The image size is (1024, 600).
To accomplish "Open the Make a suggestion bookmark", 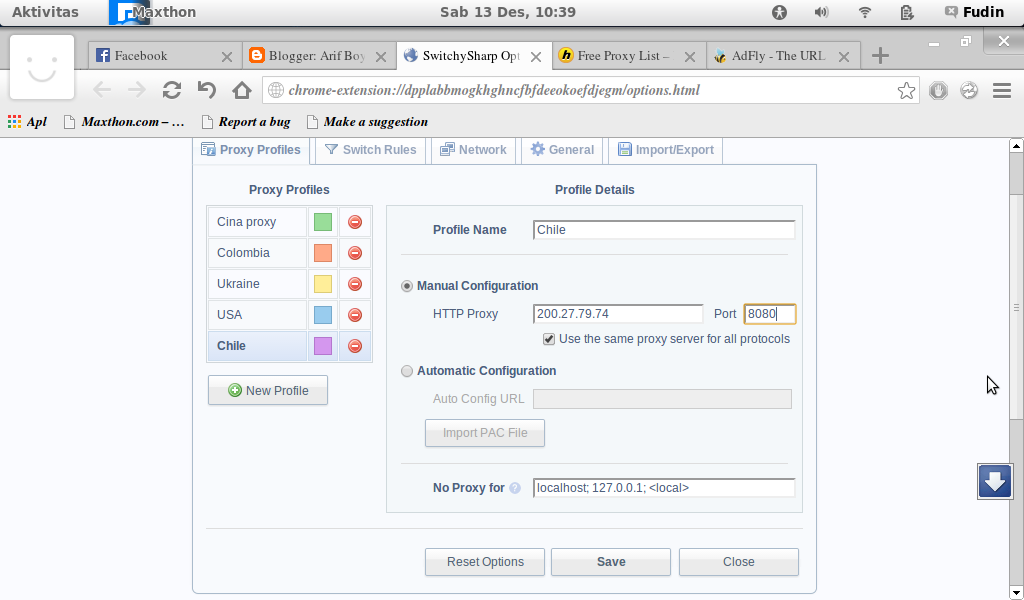I will (x=367, y=121).
